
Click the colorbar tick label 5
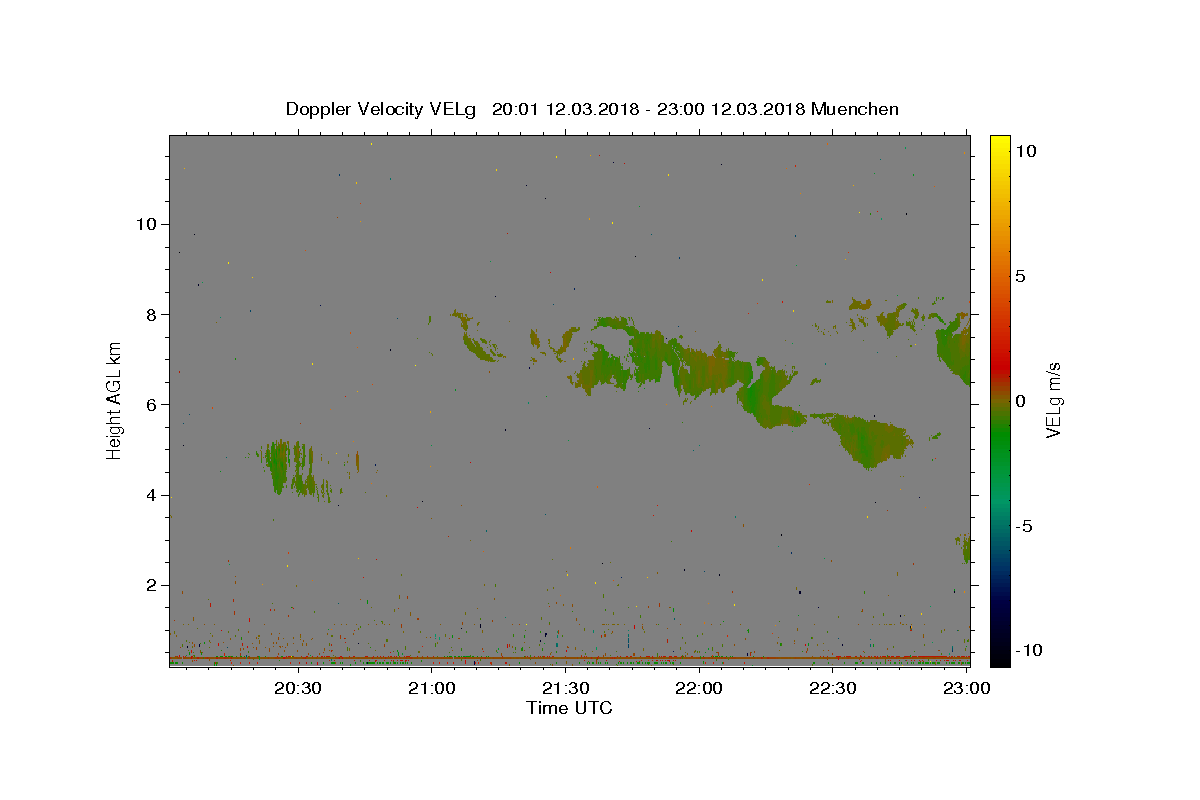[1020, 276]
